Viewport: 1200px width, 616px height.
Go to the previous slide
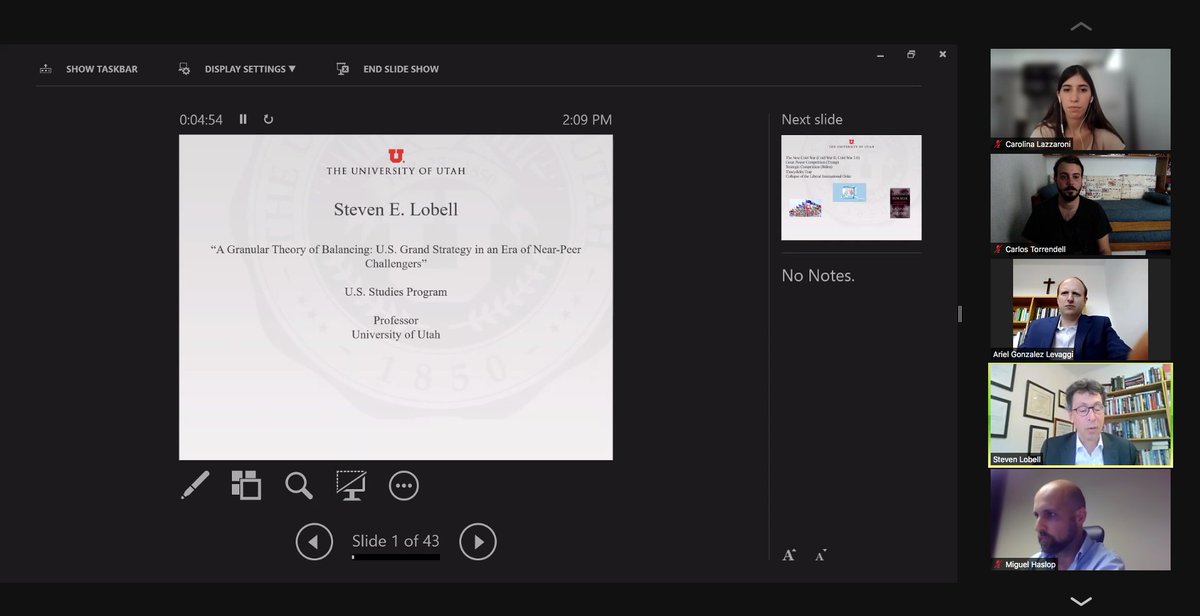coord(314,542)
